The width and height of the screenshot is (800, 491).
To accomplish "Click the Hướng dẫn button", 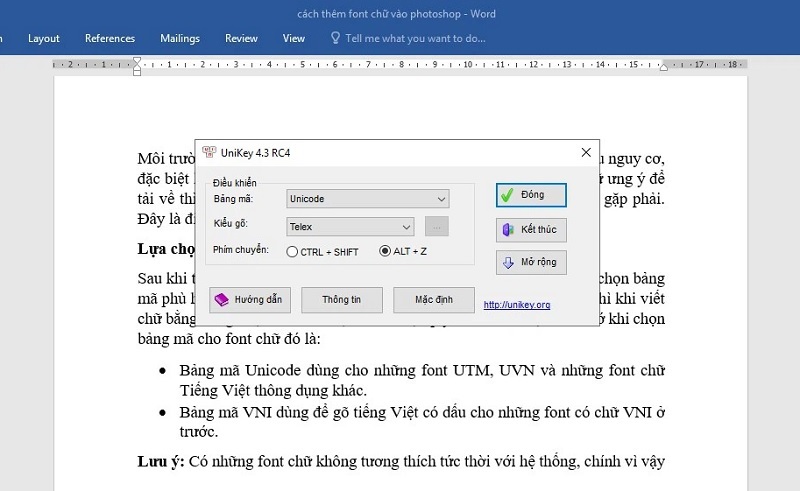I will 250,300.
